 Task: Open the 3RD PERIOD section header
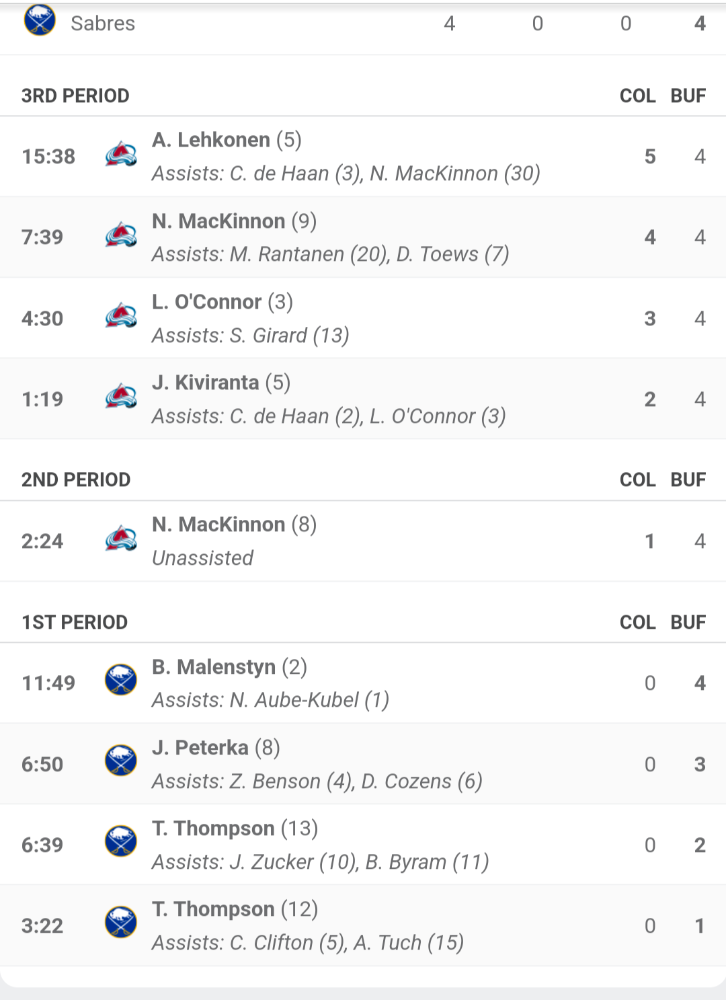tap(75, 96)
